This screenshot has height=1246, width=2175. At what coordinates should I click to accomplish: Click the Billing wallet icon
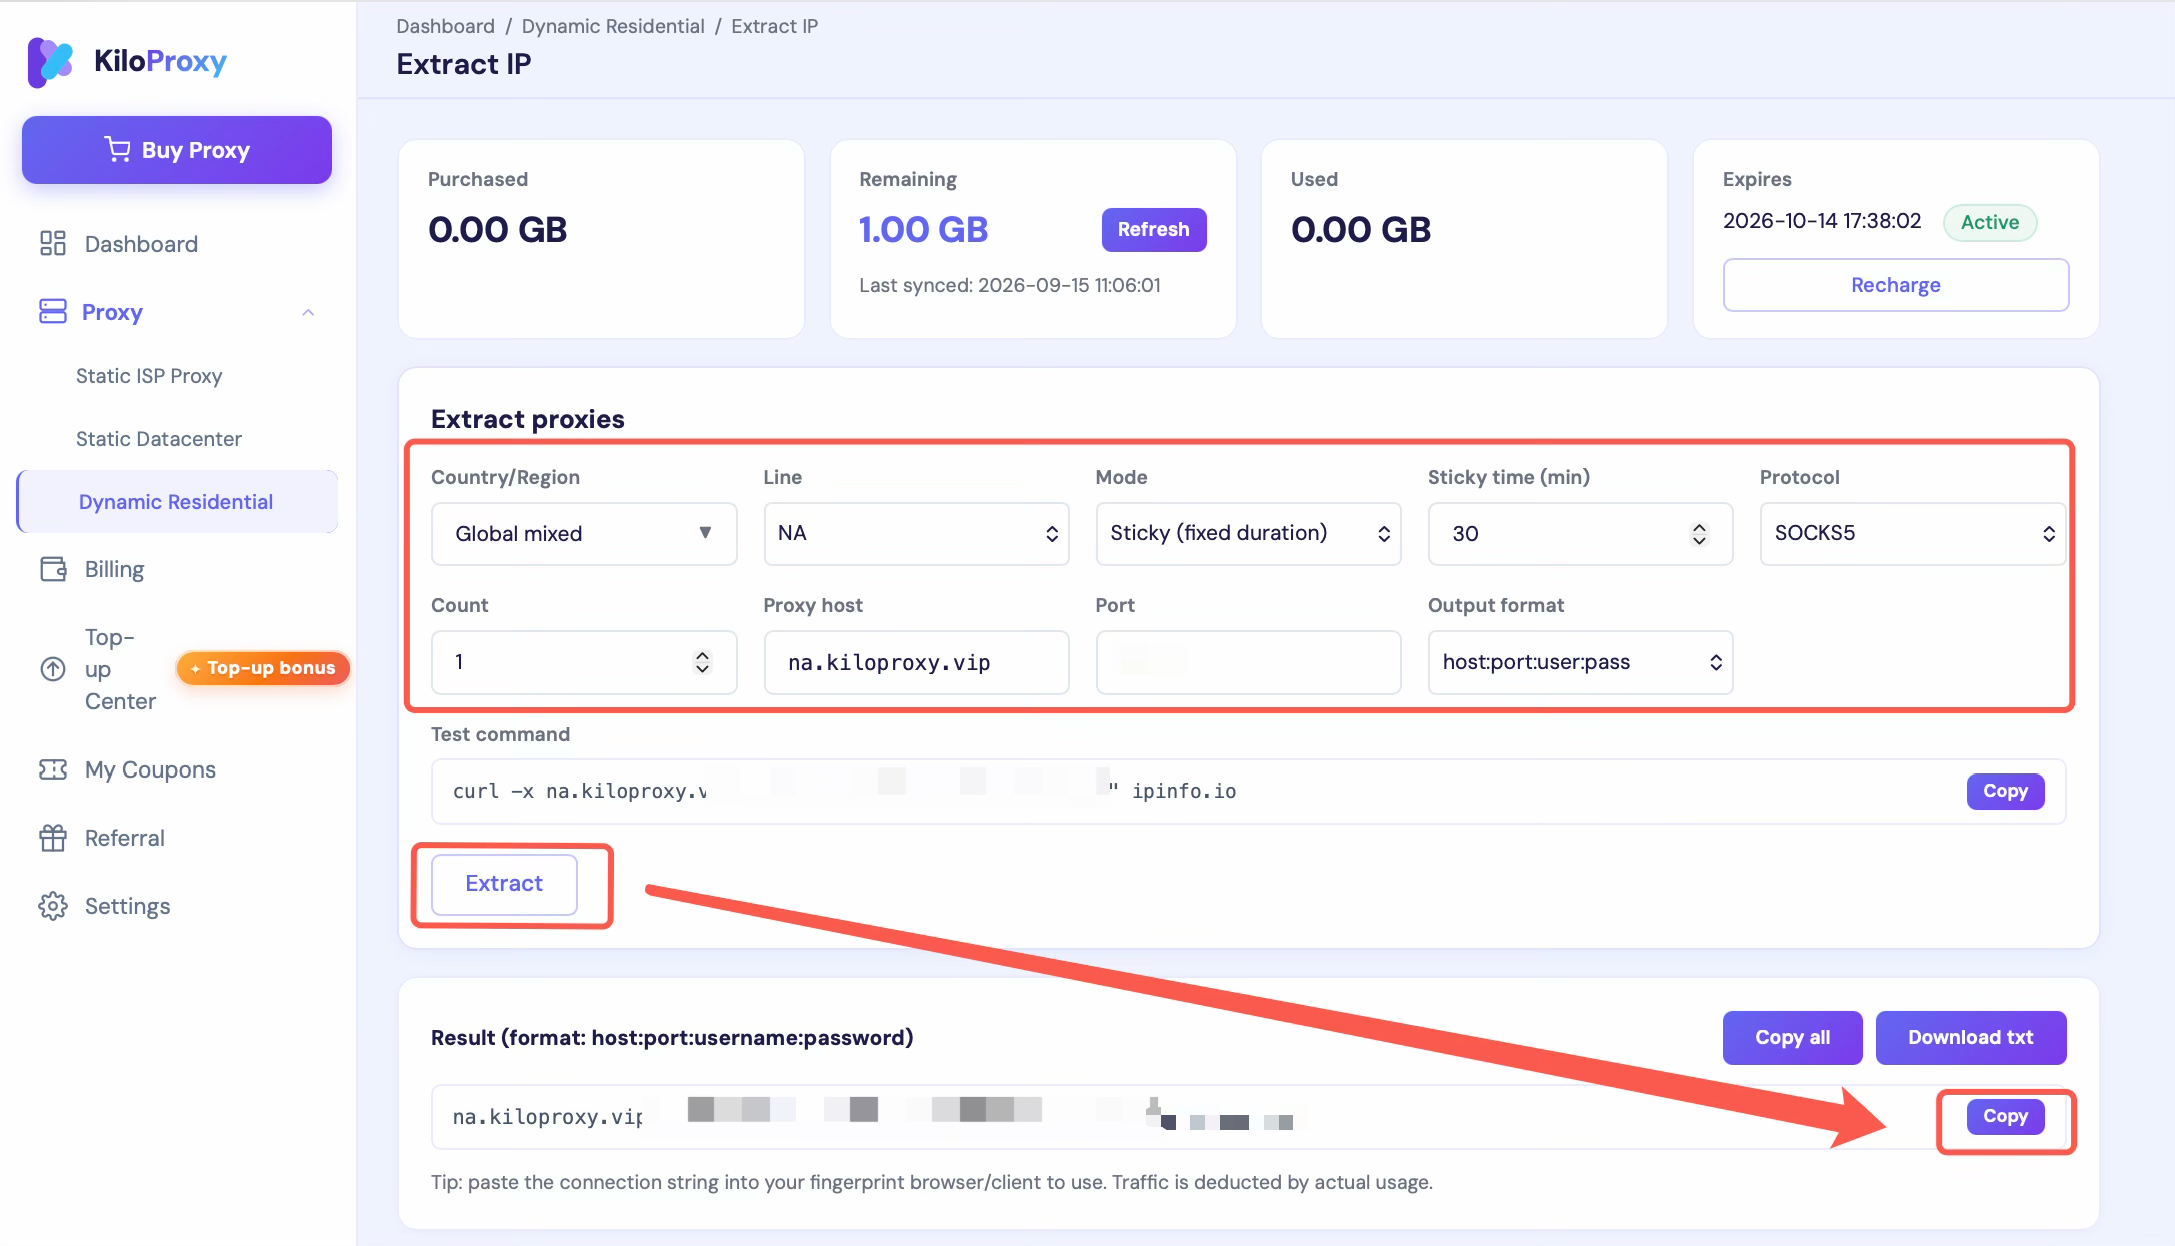pos(53,569)
